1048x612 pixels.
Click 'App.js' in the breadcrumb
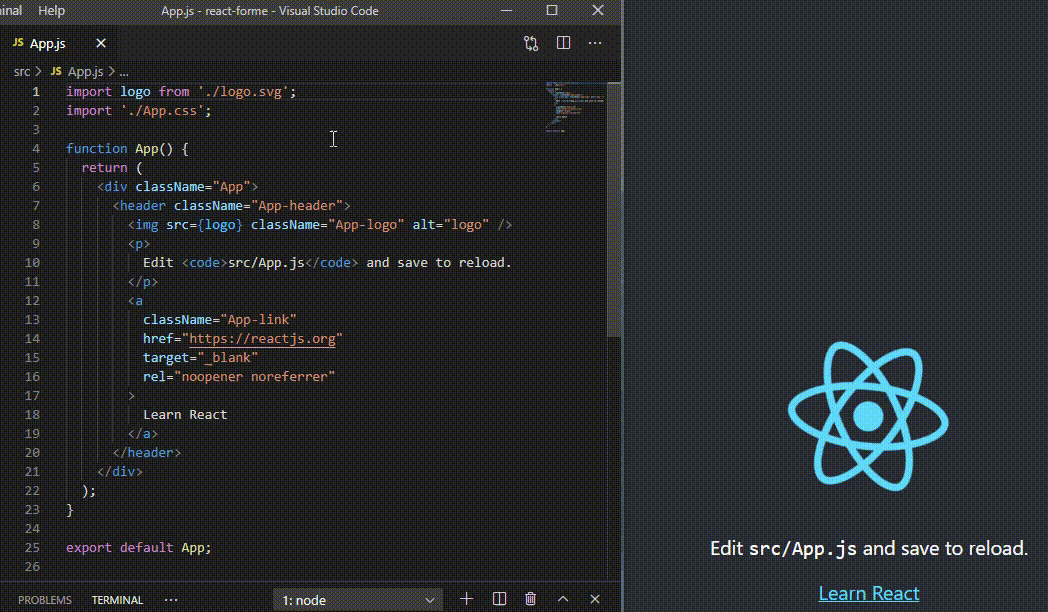[x=86, y=71]
